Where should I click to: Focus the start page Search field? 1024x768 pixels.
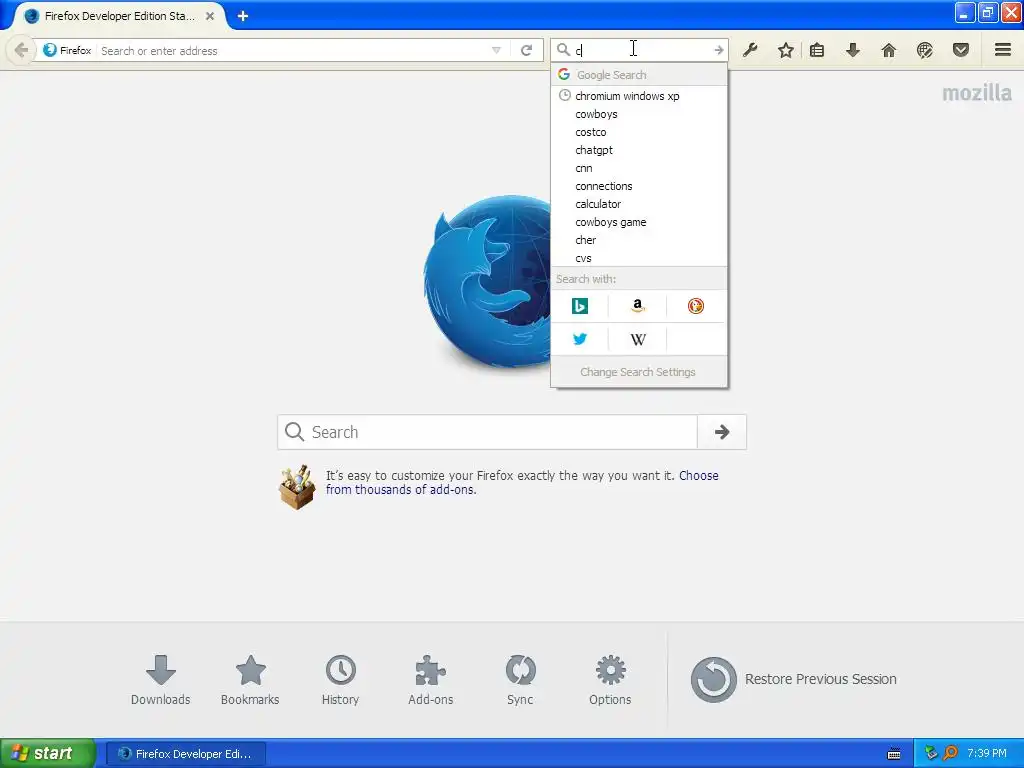[487, 432]
